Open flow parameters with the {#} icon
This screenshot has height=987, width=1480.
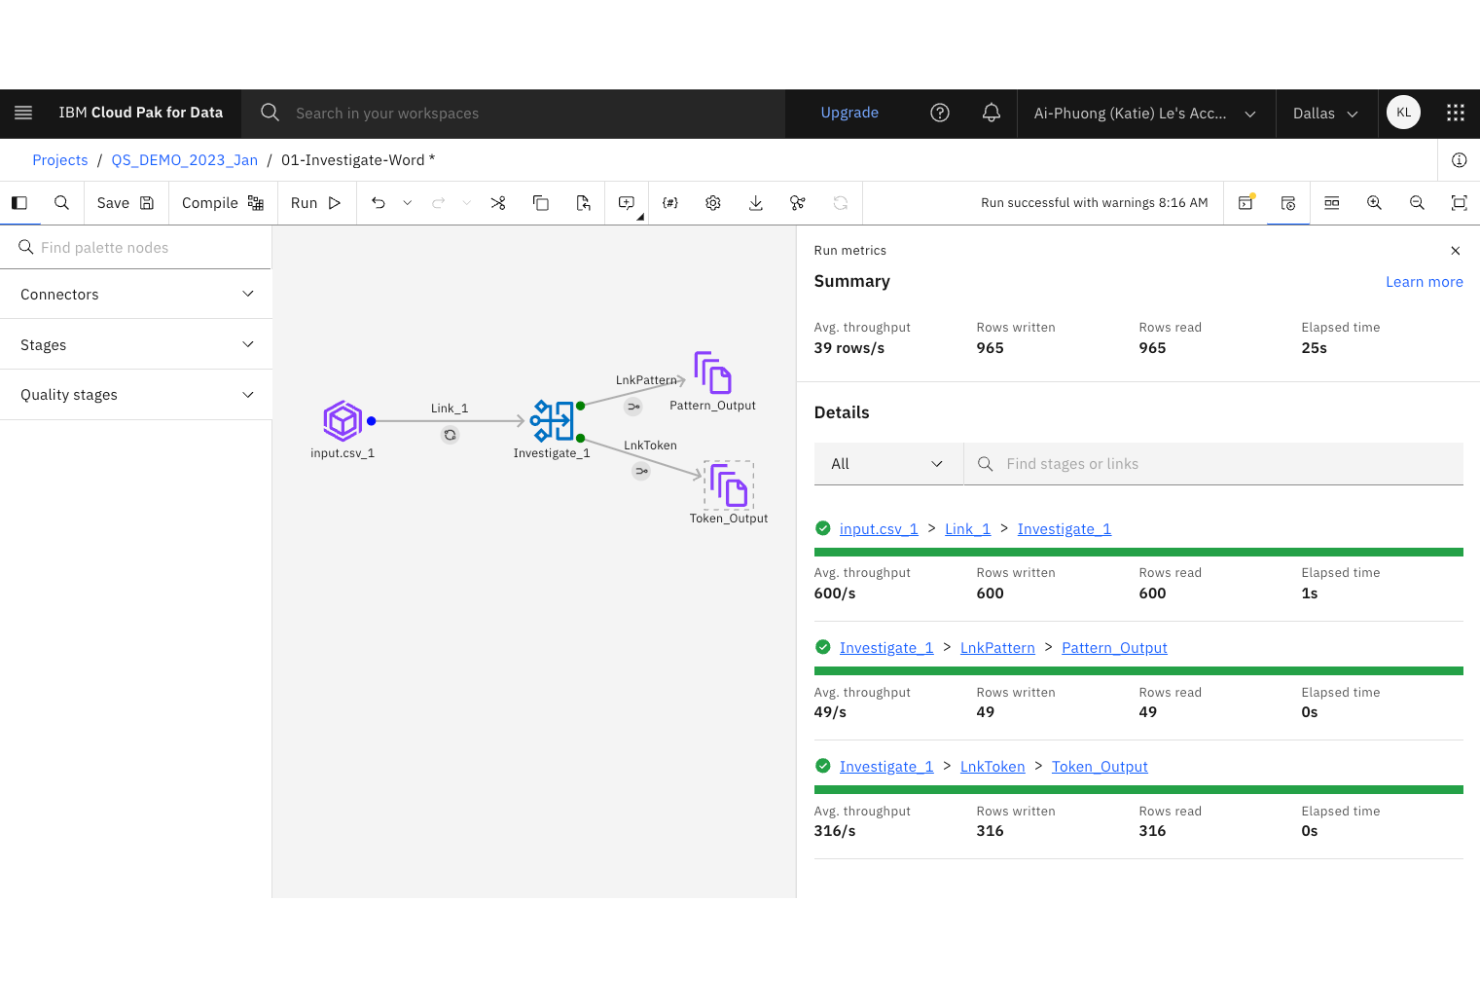(x=670, y=202)
